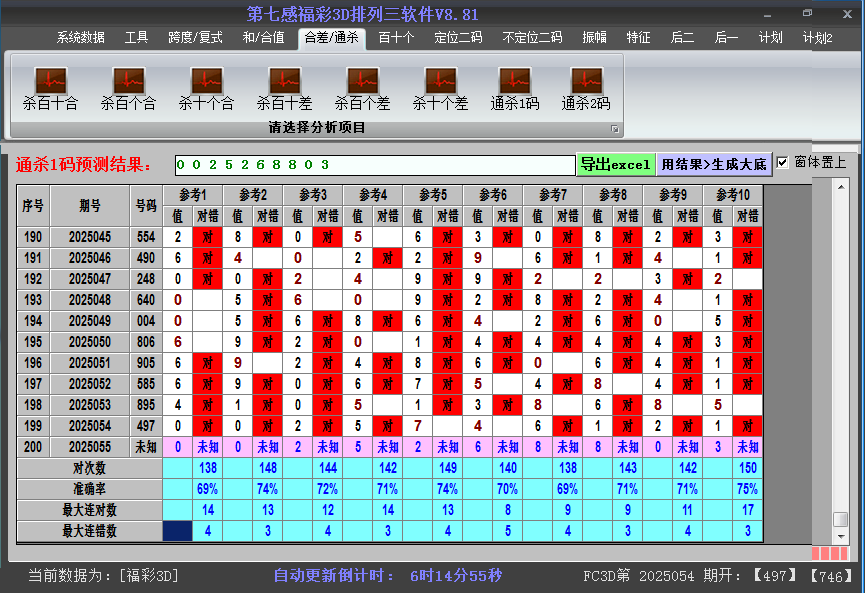Open the 杀十个合 analysis icon
This screenshot has height=593, width=865.
(206, 88)
